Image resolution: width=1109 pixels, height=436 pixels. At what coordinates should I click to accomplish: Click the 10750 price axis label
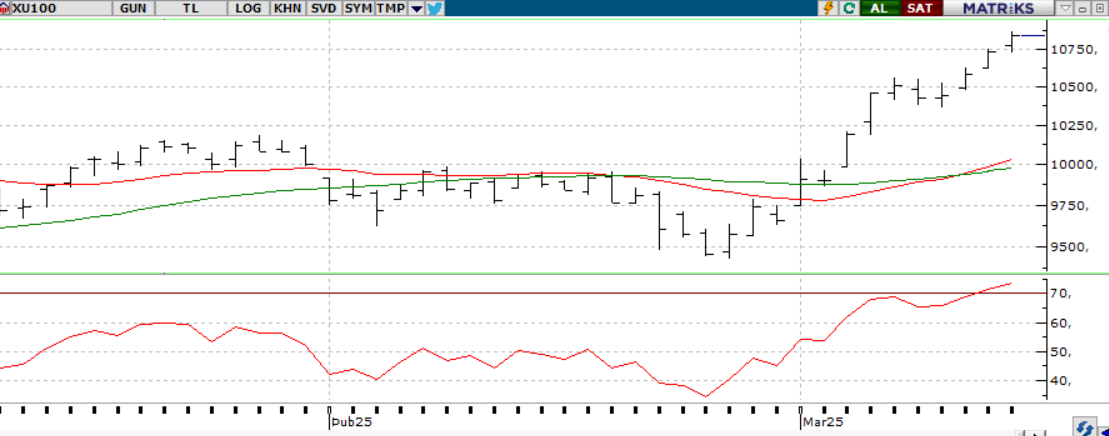[1074, 49]
